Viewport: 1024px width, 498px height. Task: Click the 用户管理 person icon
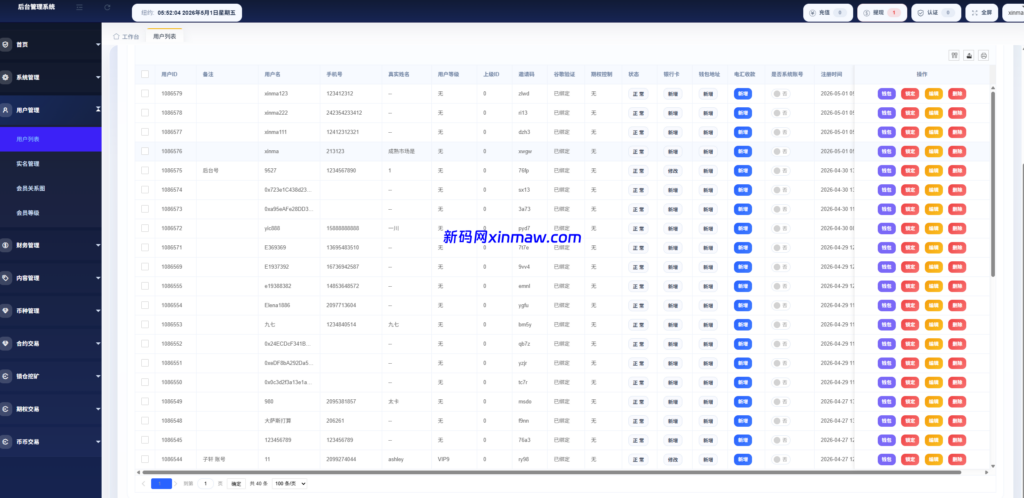6,110
